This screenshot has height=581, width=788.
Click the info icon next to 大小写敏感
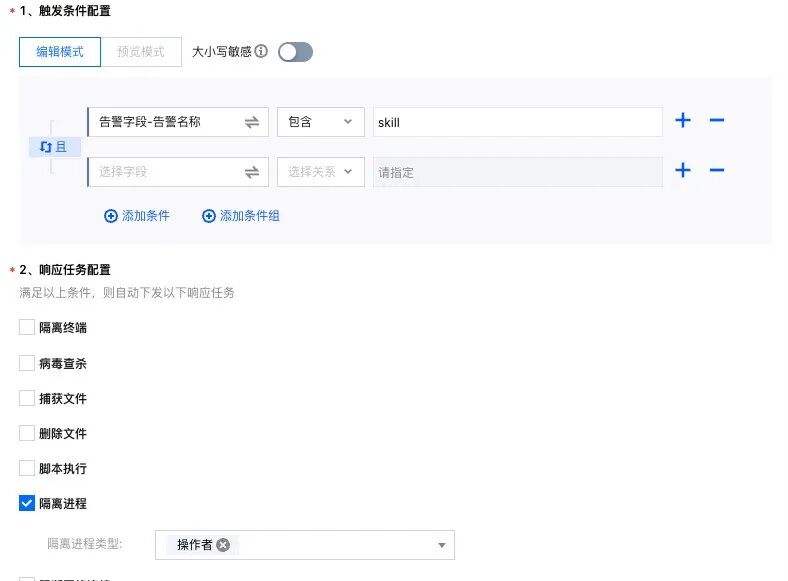tap(261, 51)
